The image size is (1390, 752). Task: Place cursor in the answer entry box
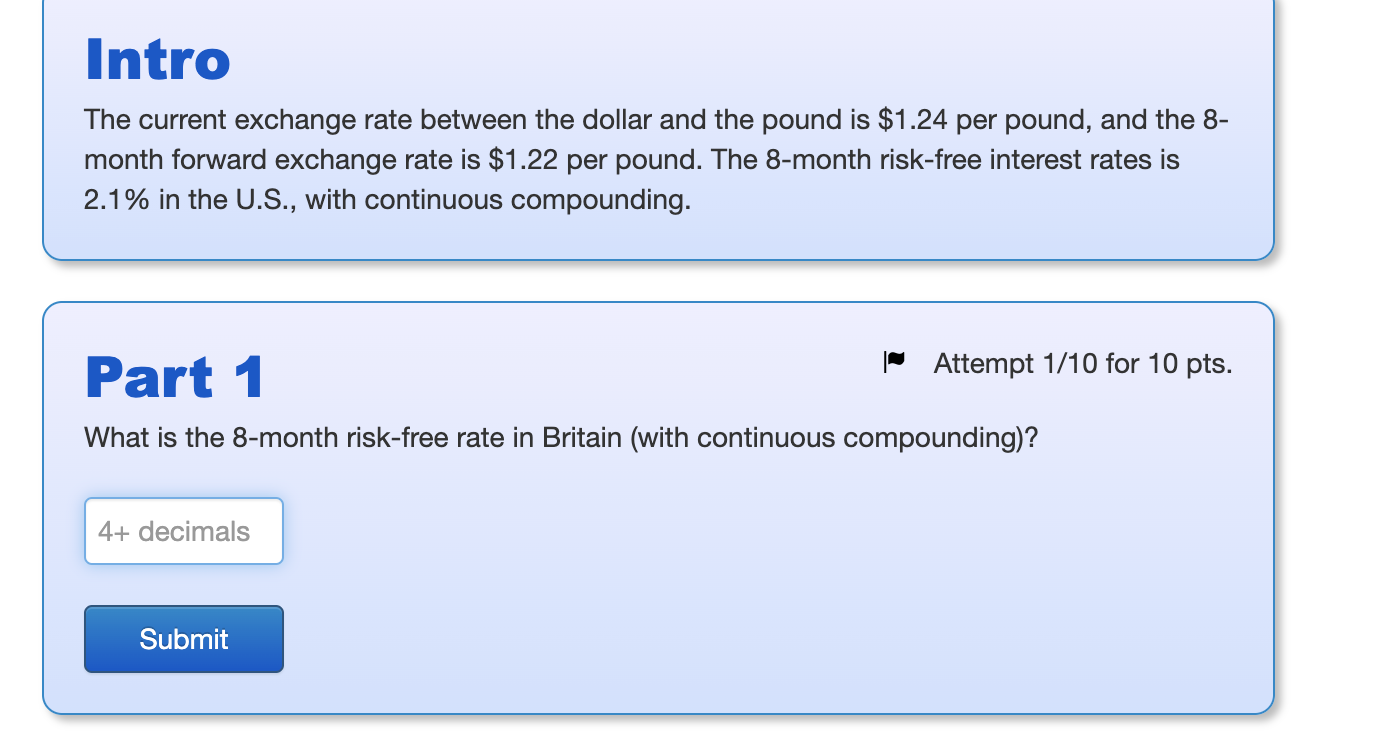pos(183,530)
